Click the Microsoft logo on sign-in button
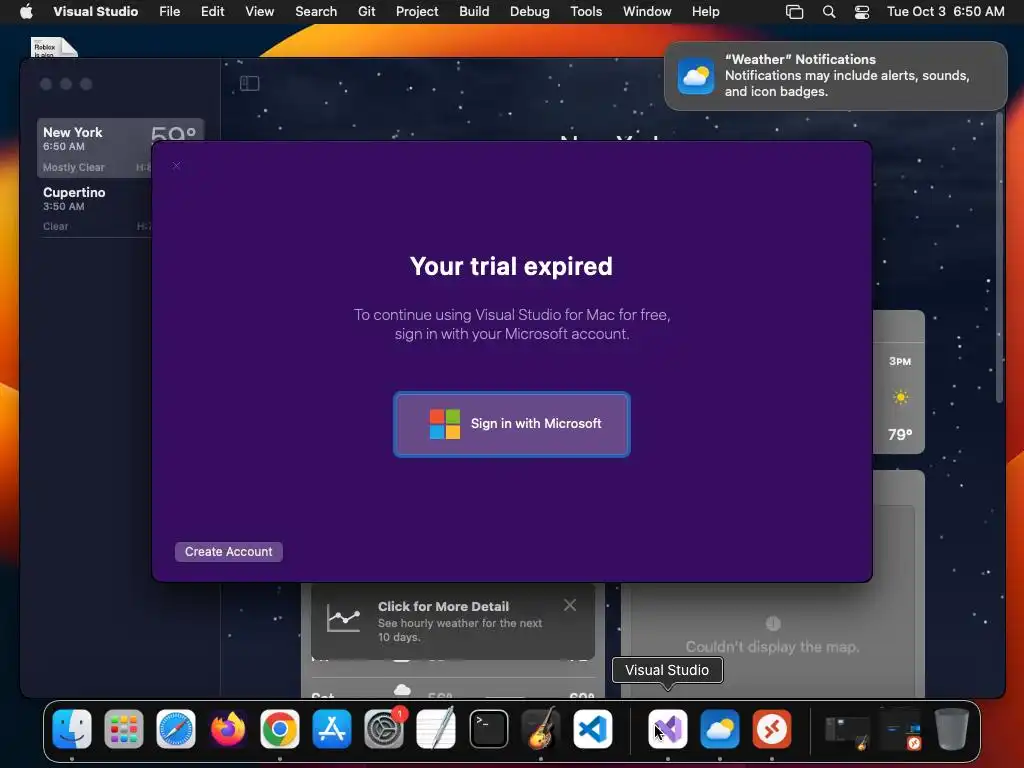The width and height of the screenshot is (1024, 768). coord(445,424)
